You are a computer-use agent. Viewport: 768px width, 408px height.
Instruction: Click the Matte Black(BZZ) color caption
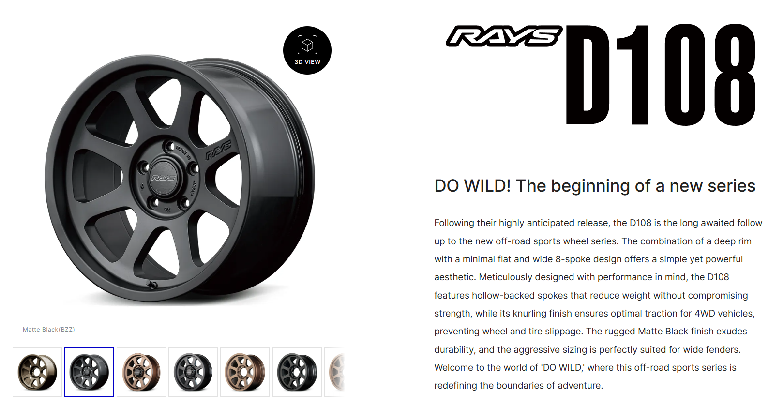point(48,330)
